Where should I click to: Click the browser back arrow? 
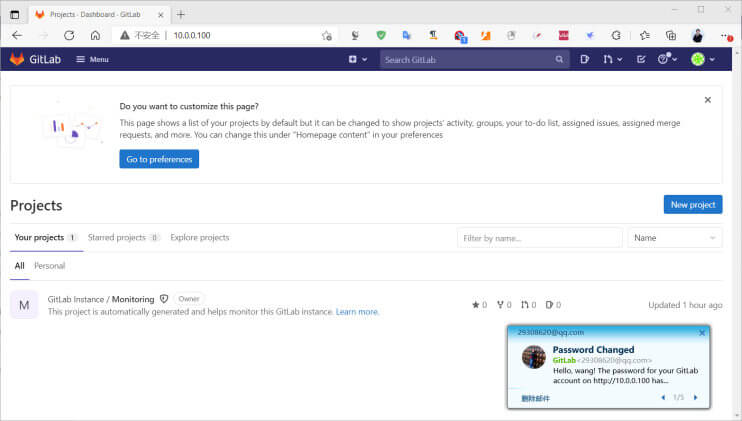[17, 35]
